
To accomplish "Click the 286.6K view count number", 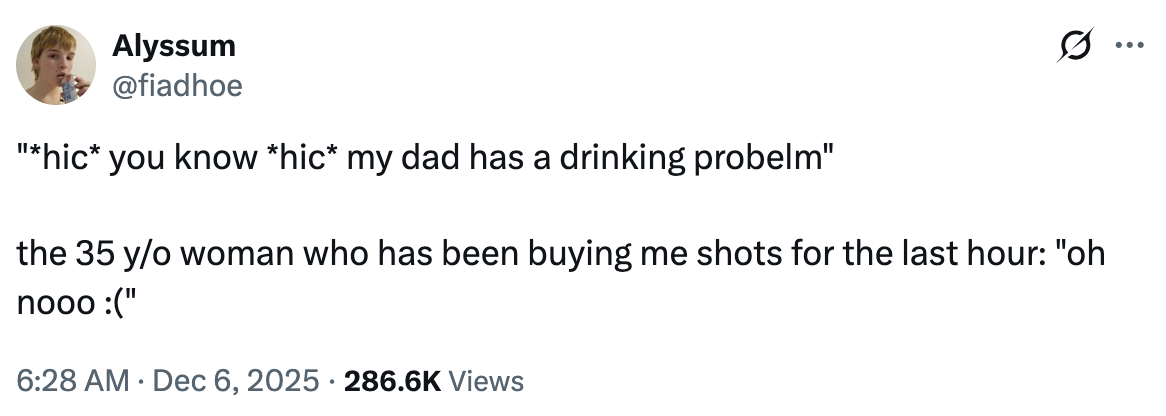I will pos(391,381).
